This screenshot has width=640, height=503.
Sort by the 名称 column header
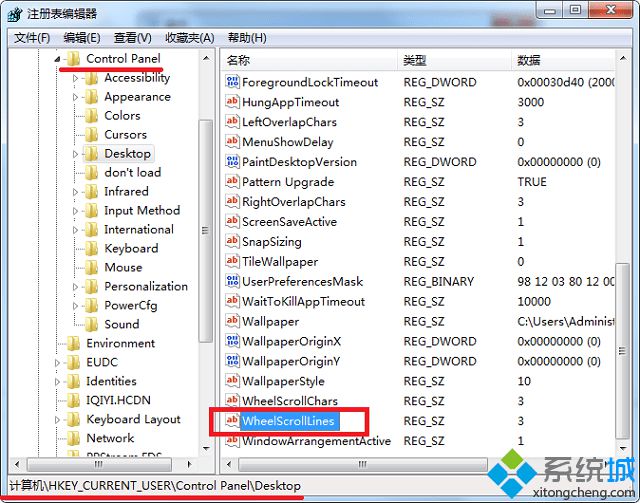coord(309,60)
